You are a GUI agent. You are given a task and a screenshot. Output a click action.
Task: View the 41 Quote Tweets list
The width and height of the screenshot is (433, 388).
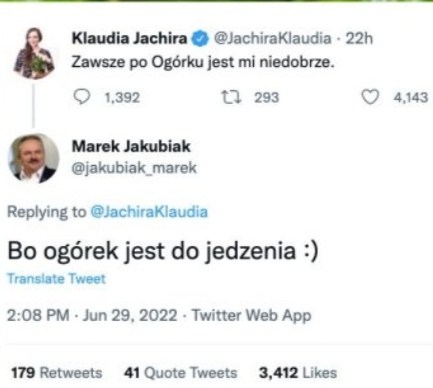coord(180,373)
